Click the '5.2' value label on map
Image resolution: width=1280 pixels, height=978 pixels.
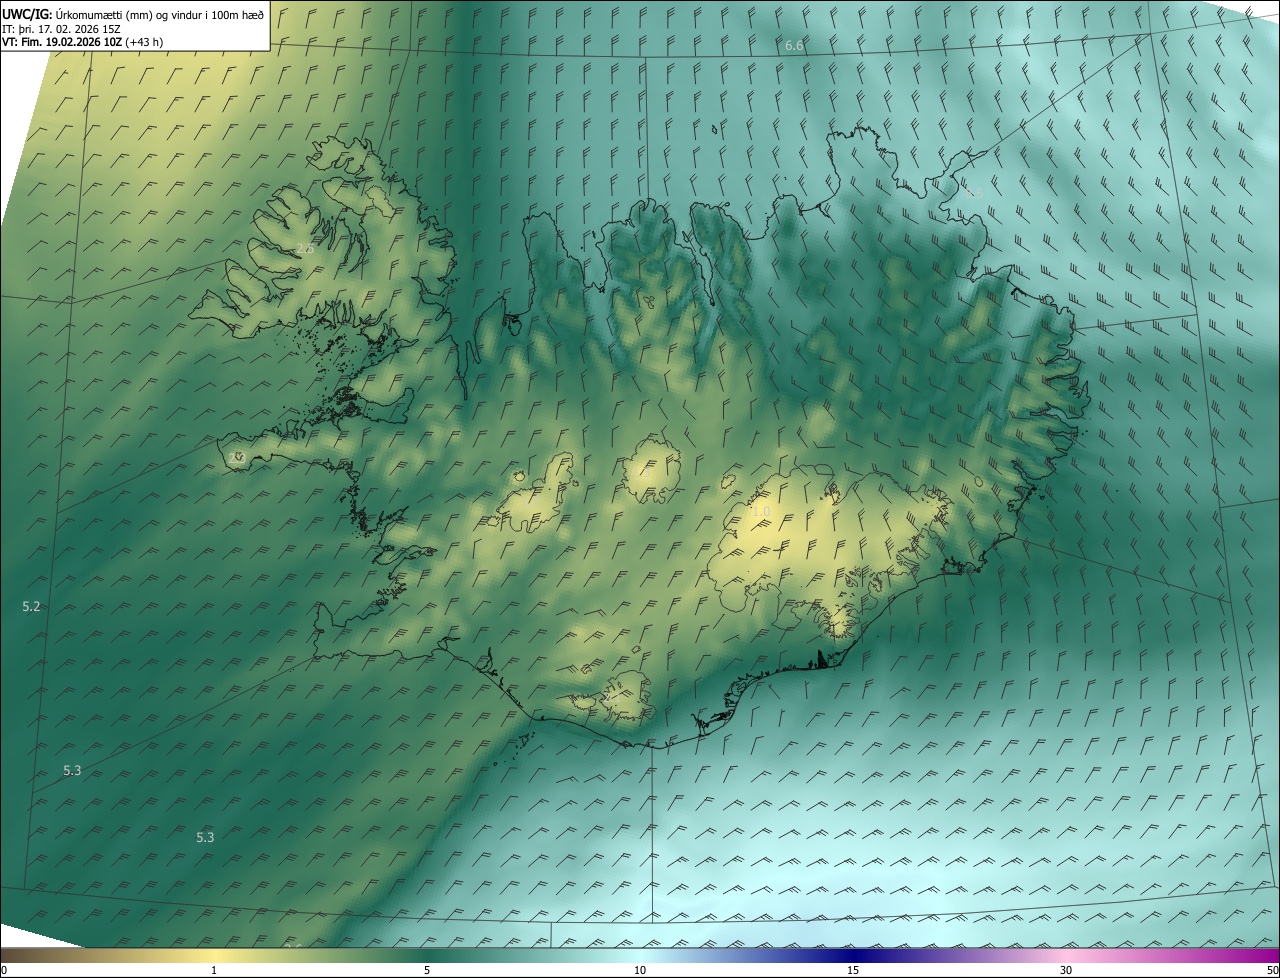tap(31, 606)
